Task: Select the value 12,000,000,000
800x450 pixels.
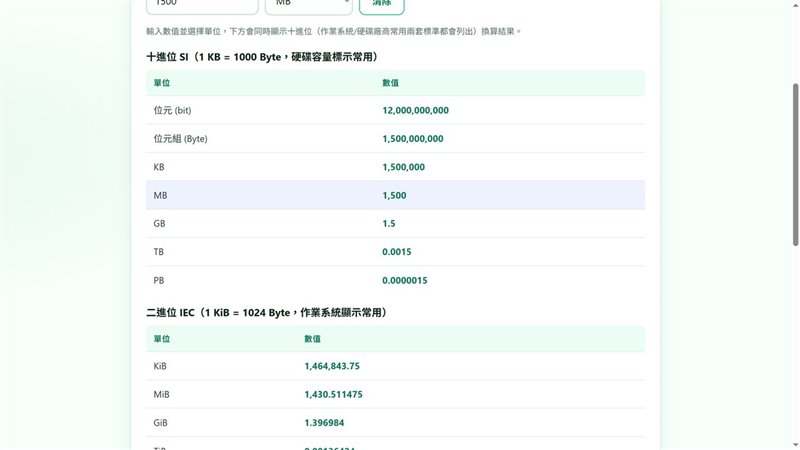Action: [x=415, y=110]
